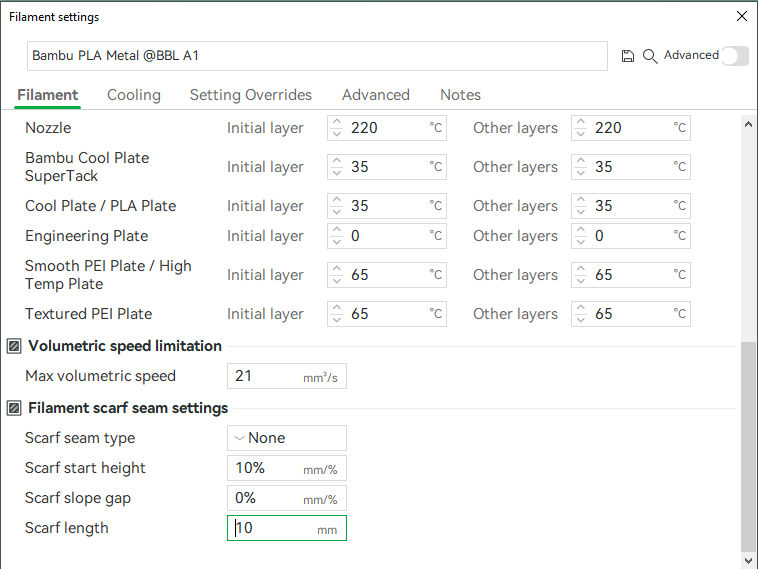
Task: Open the Notes tab
Action: click(x=460, y=95)
